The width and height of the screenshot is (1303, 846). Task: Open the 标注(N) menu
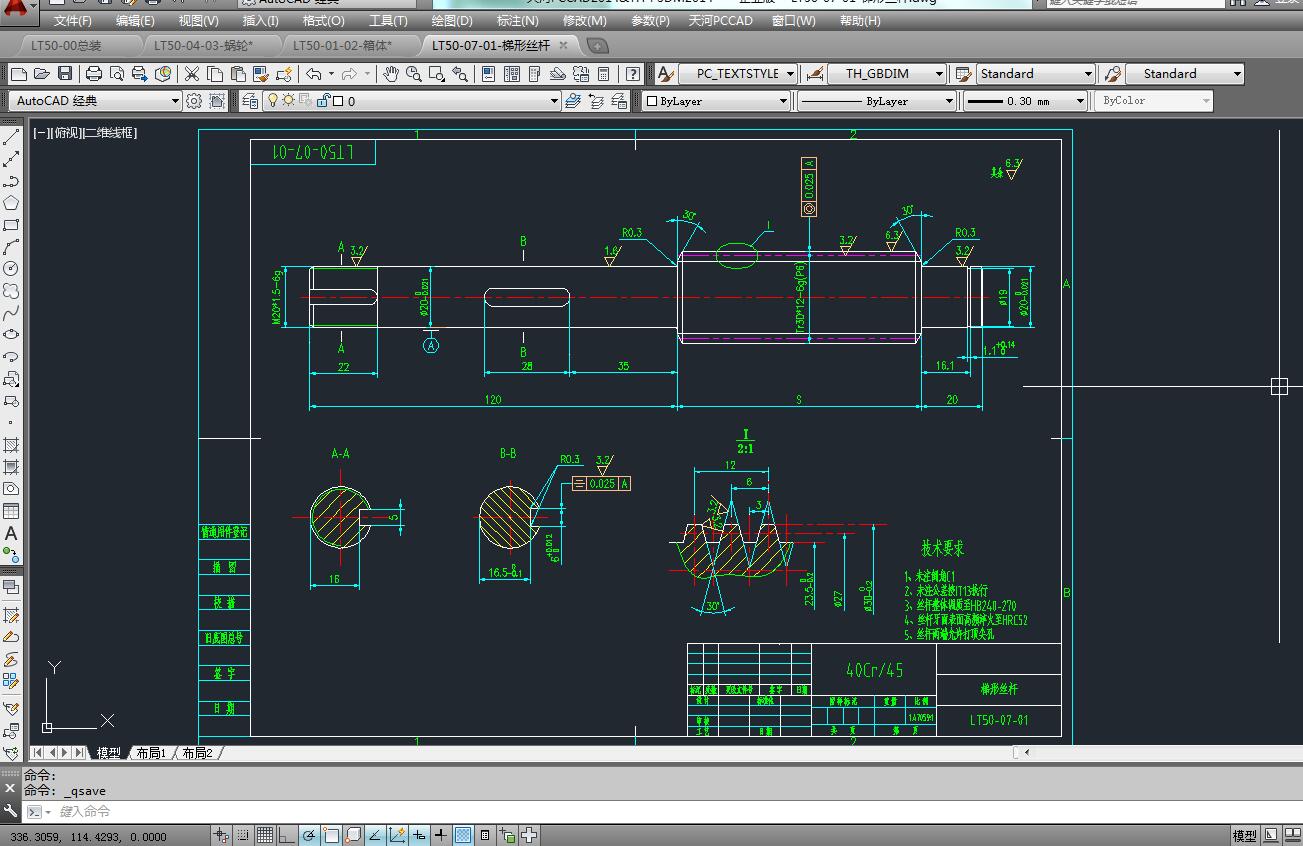click(517, 21)
